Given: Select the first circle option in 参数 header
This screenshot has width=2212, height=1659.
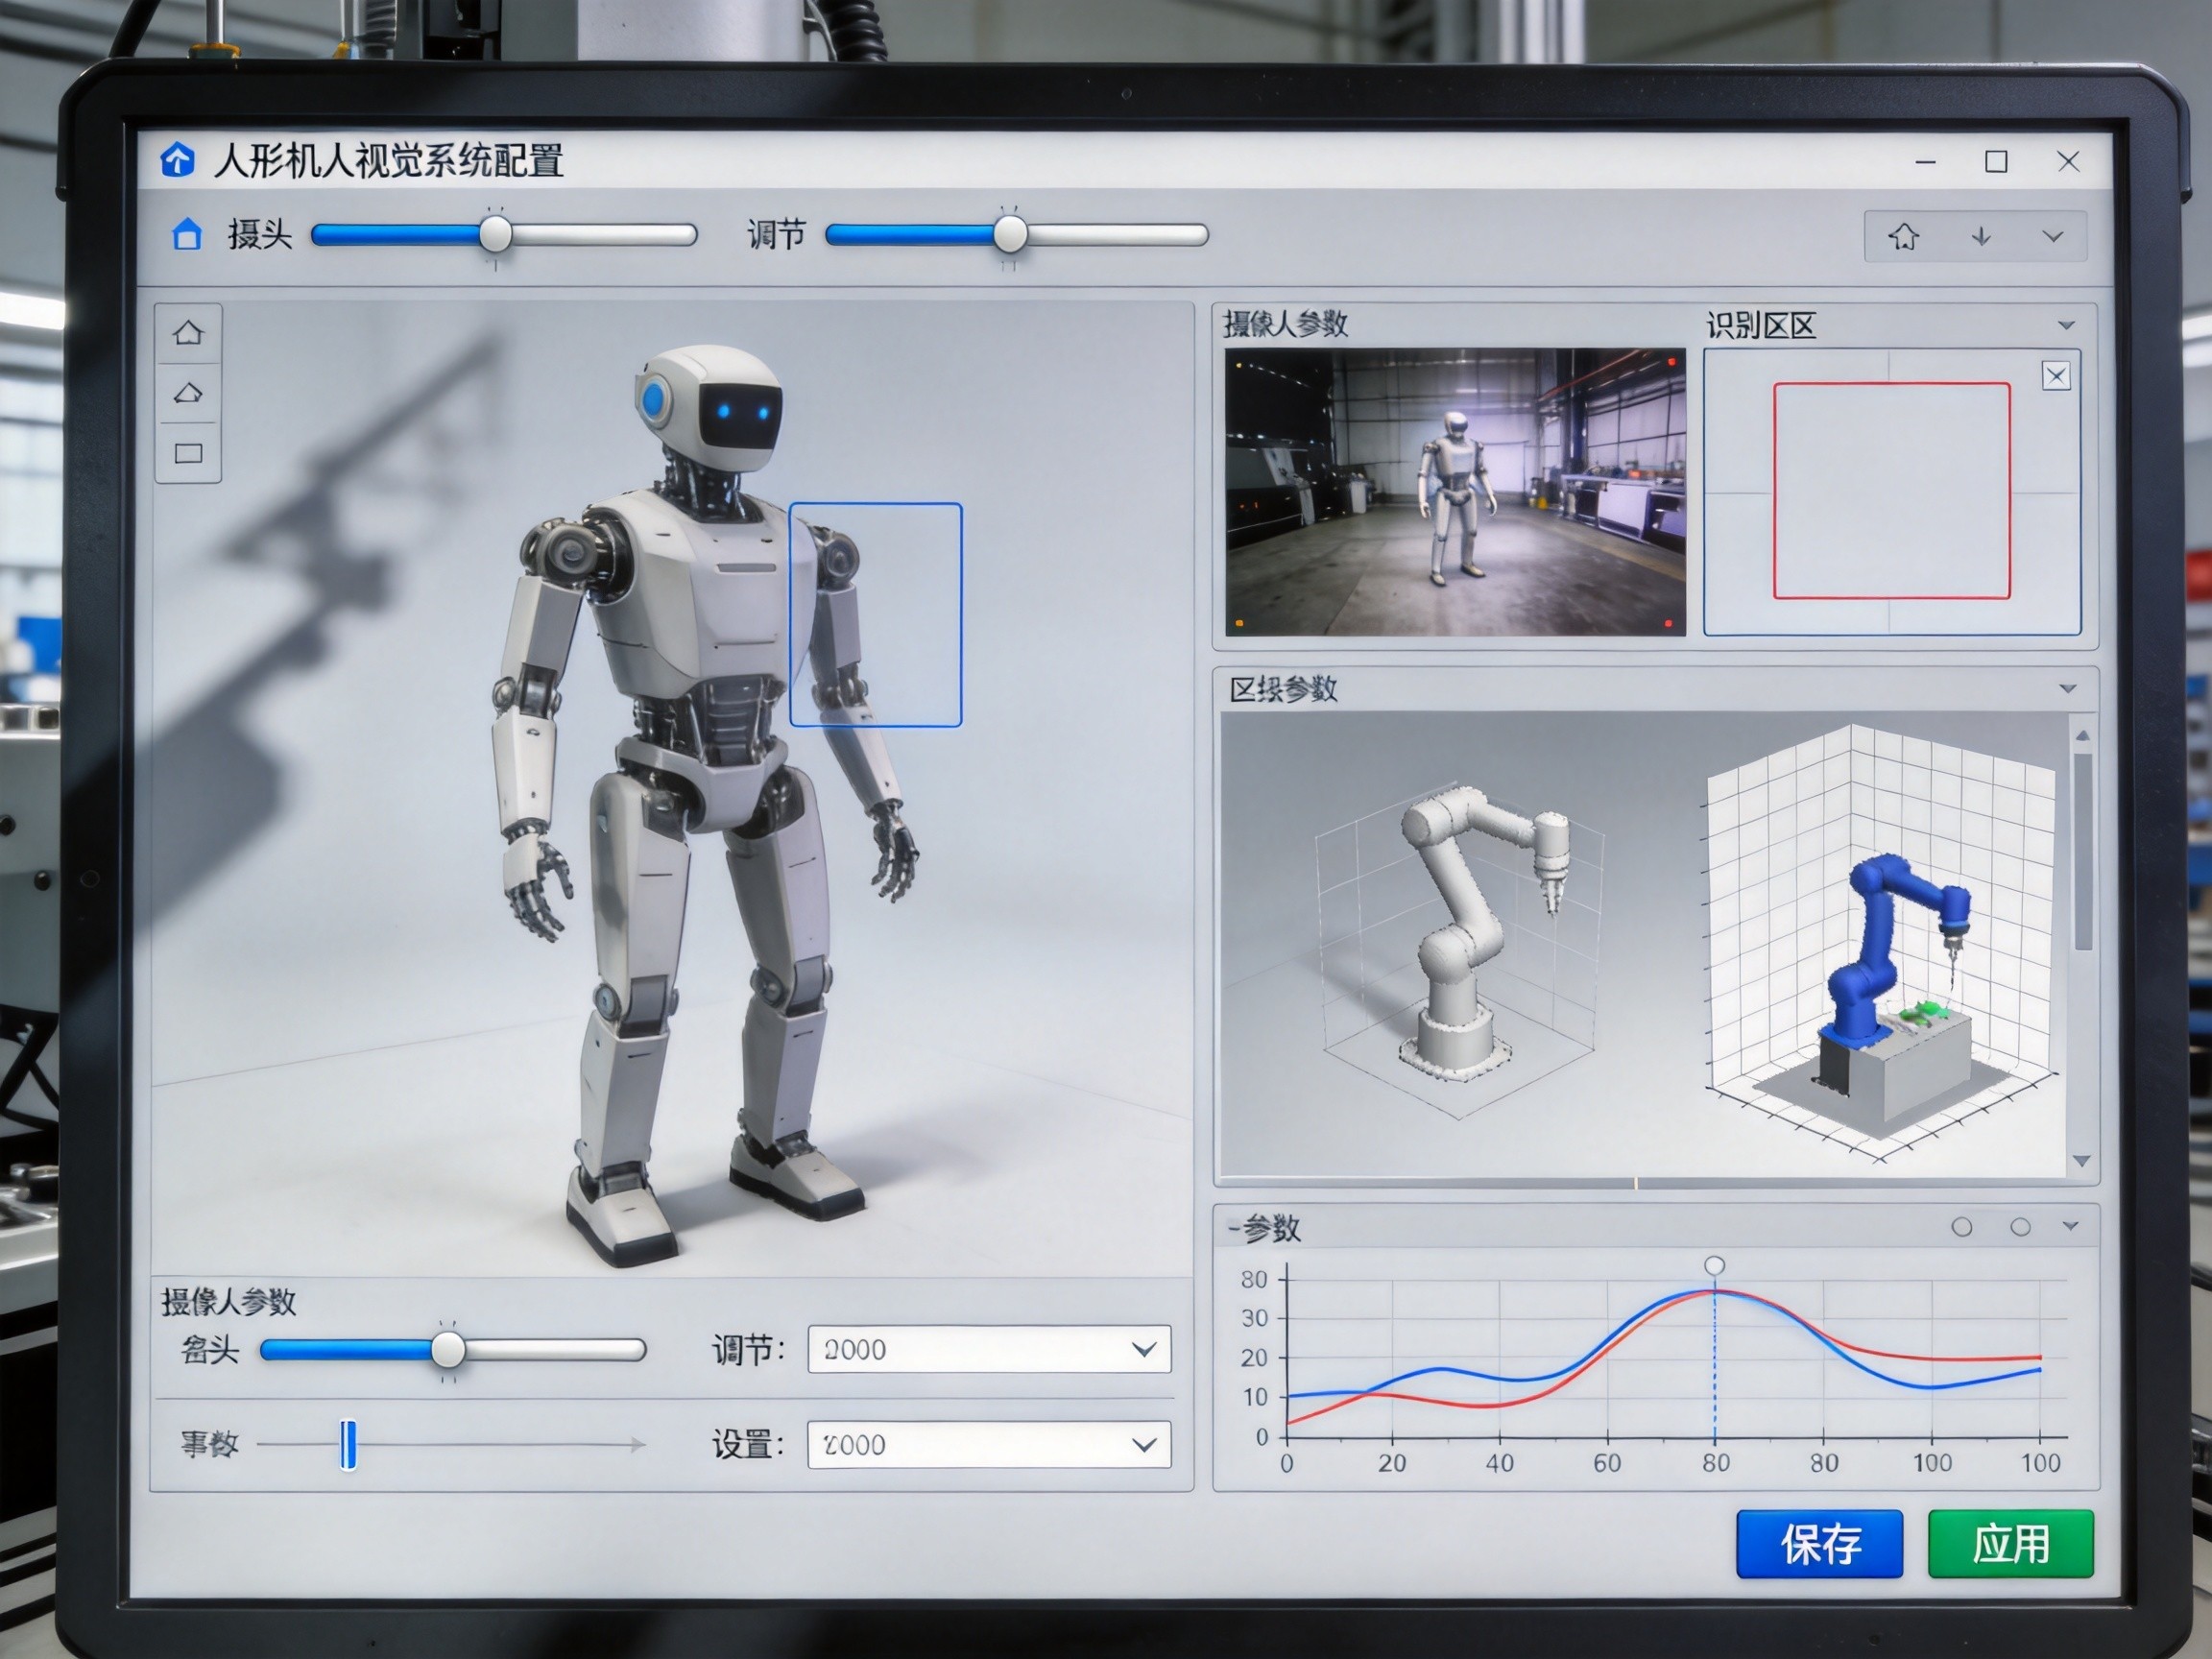Looking at the screenshot, I should [x=1962, y=1227].
